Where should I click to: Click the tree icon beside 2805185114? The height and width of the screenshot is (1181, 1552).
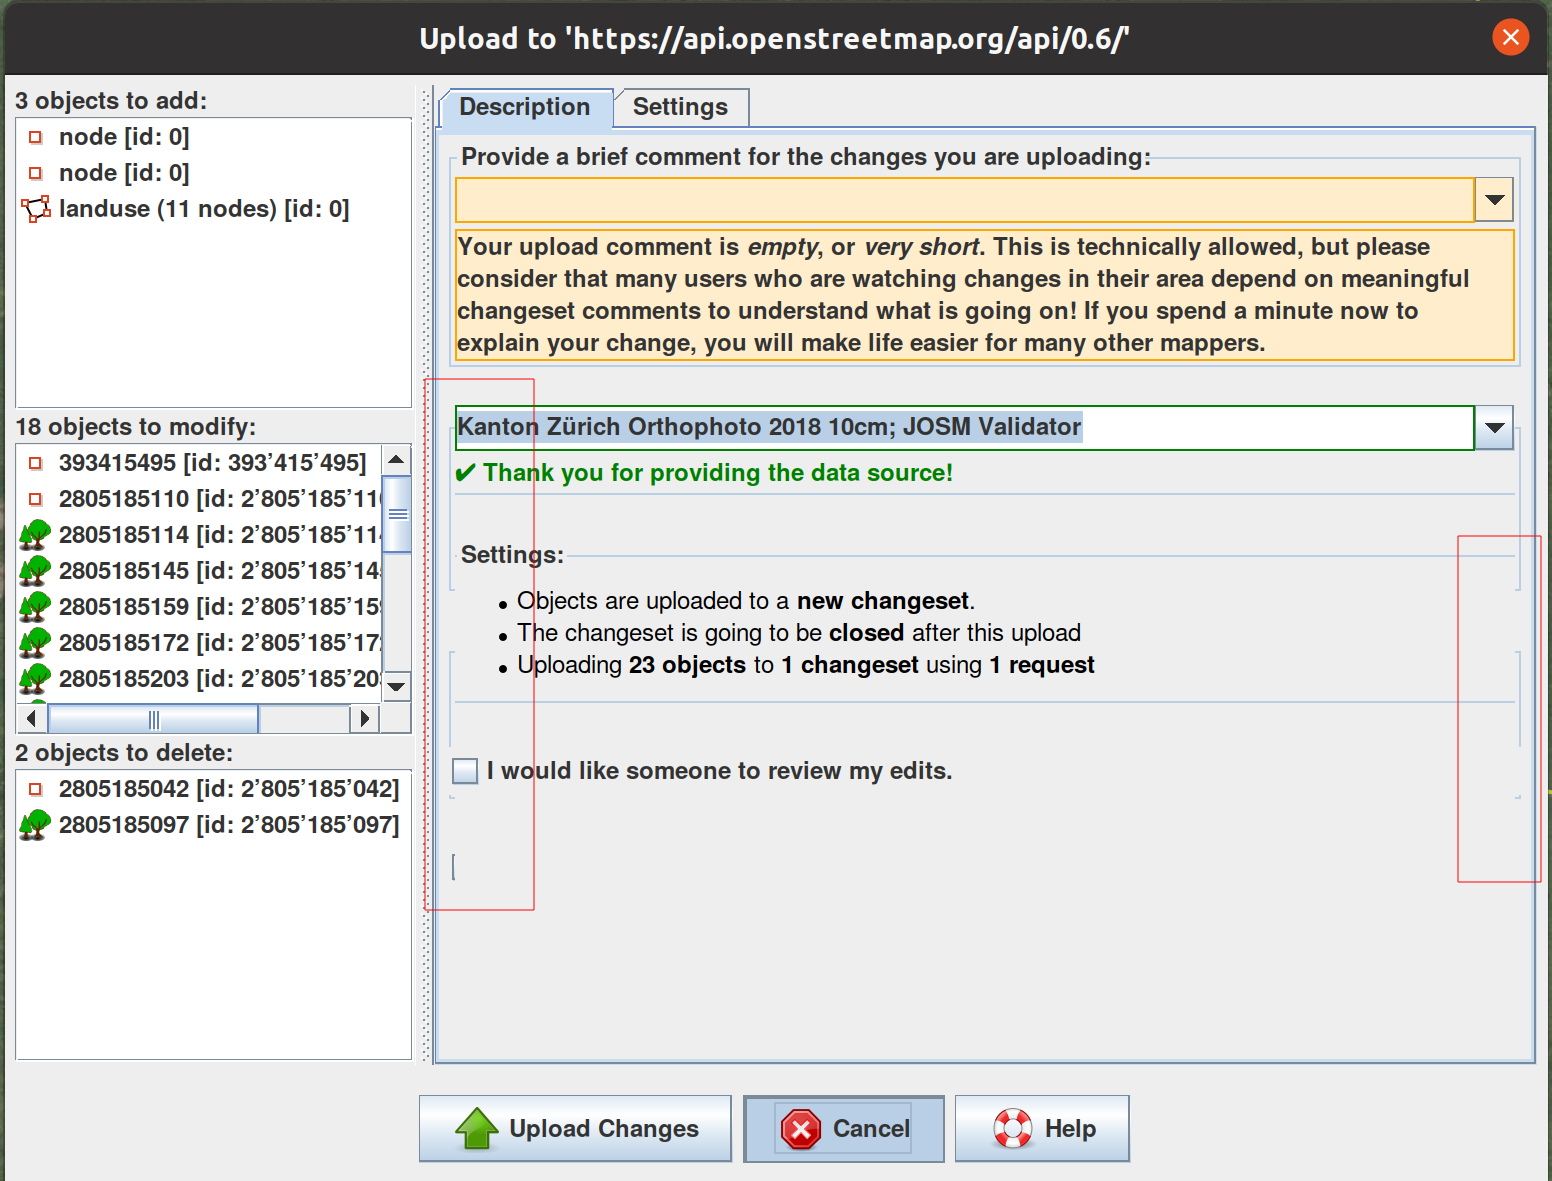coord(35,535)
